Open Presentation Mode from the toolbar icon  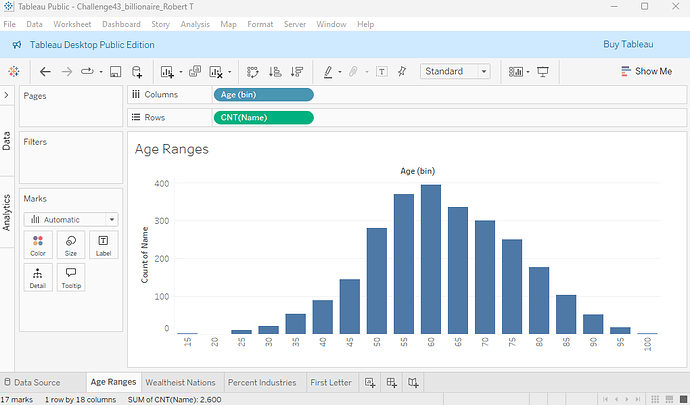(x=544, y=72)
